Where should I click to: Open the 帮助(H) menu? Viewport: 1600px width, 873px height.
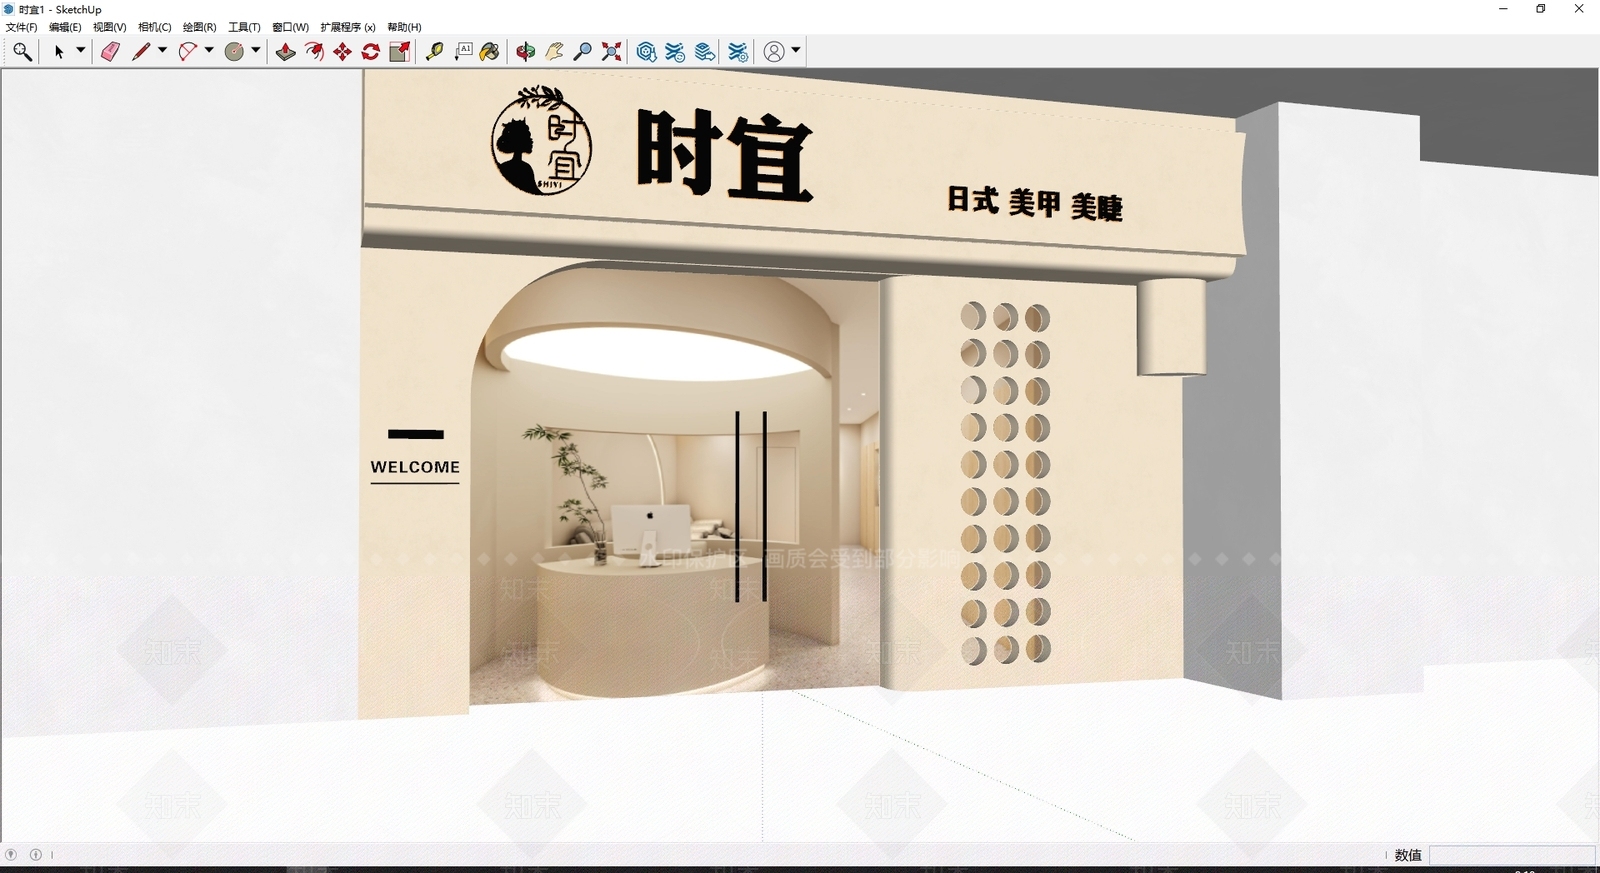pyautogui.click(x=404, y=27)
